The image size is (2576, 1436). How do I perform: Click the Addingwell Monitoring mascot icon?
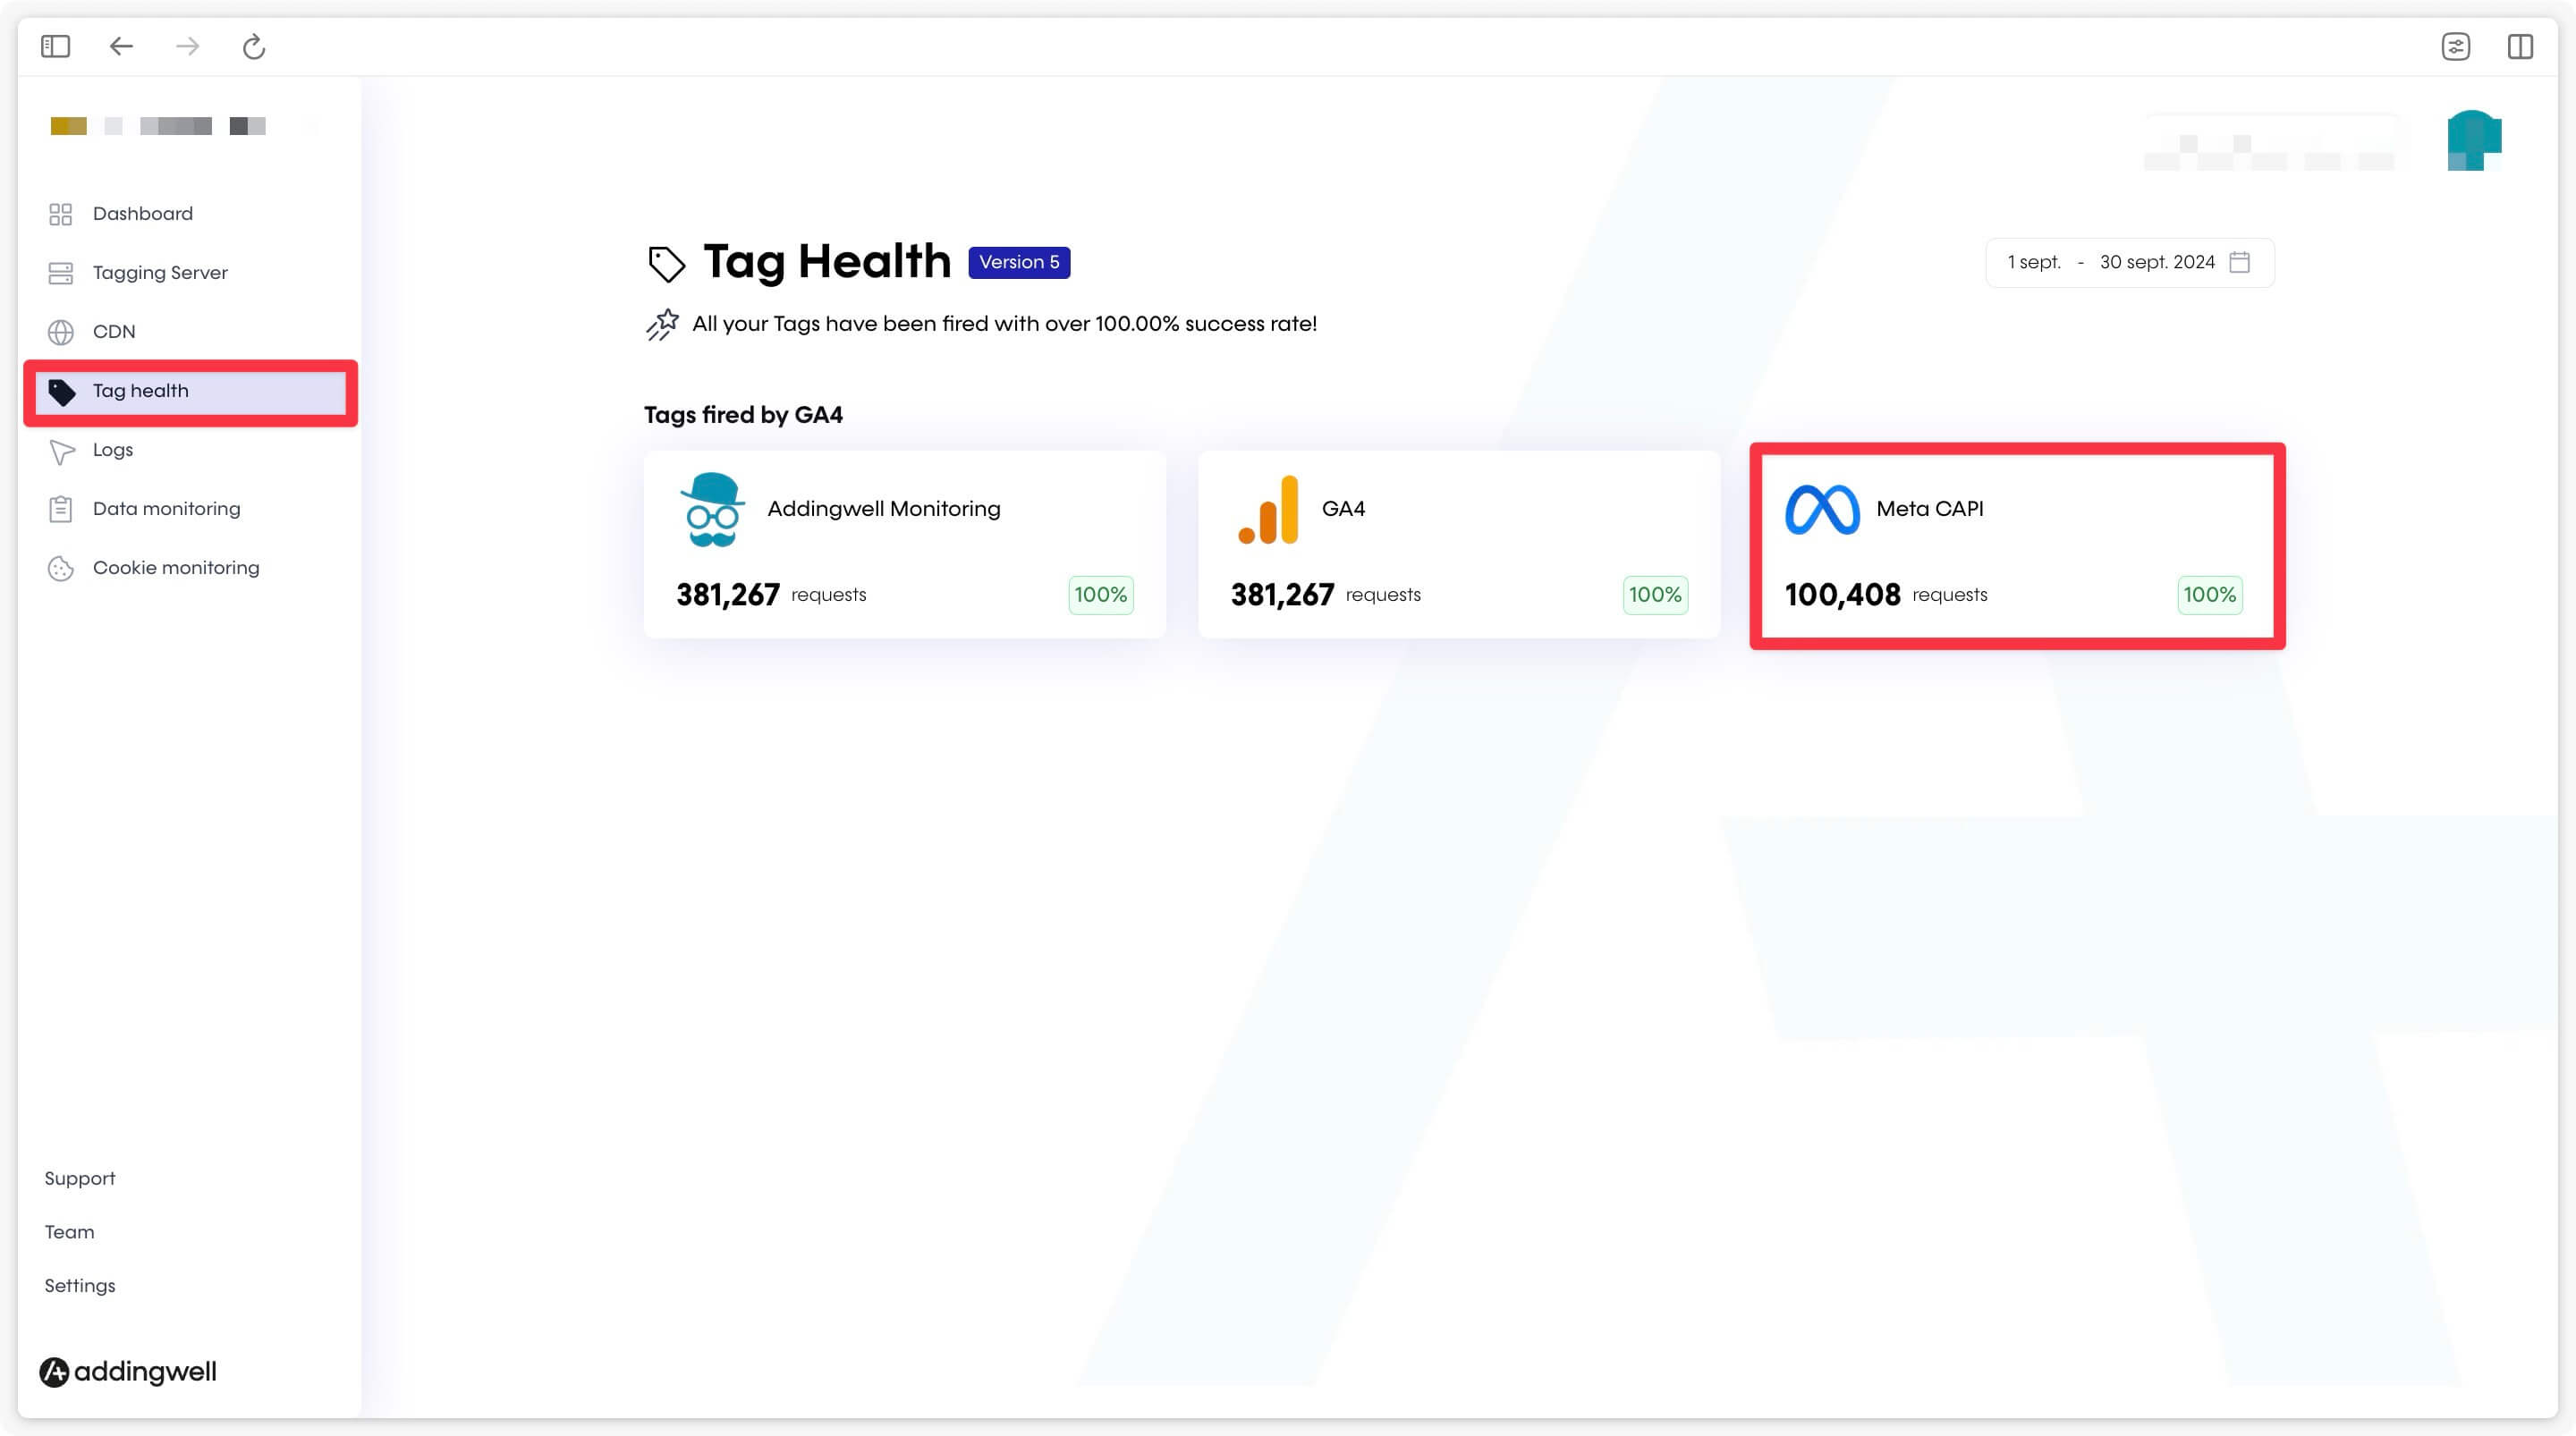tap(712, 509)
